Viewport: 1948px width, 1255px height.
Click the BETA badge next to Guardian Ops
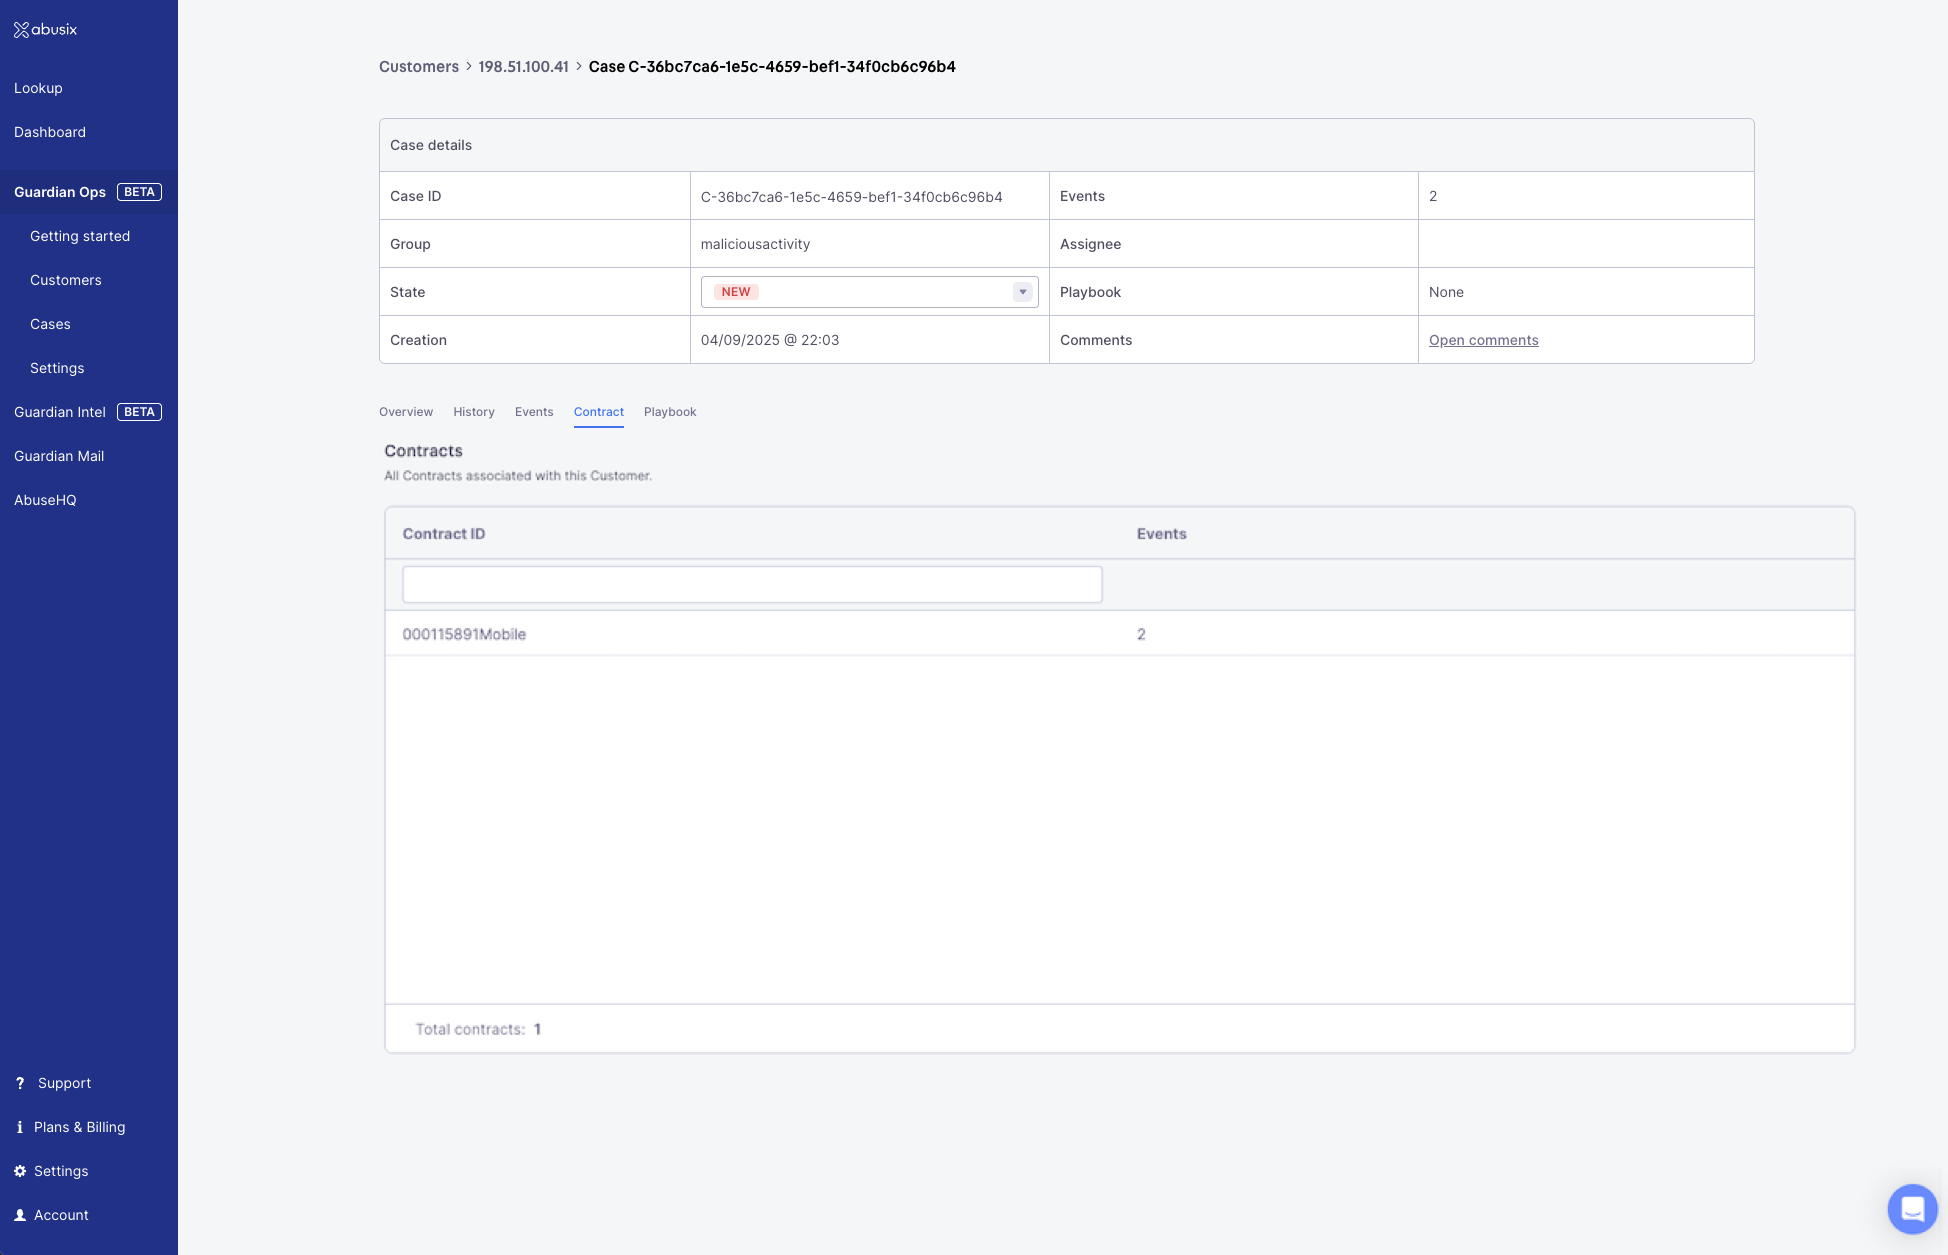click(139, 192)
